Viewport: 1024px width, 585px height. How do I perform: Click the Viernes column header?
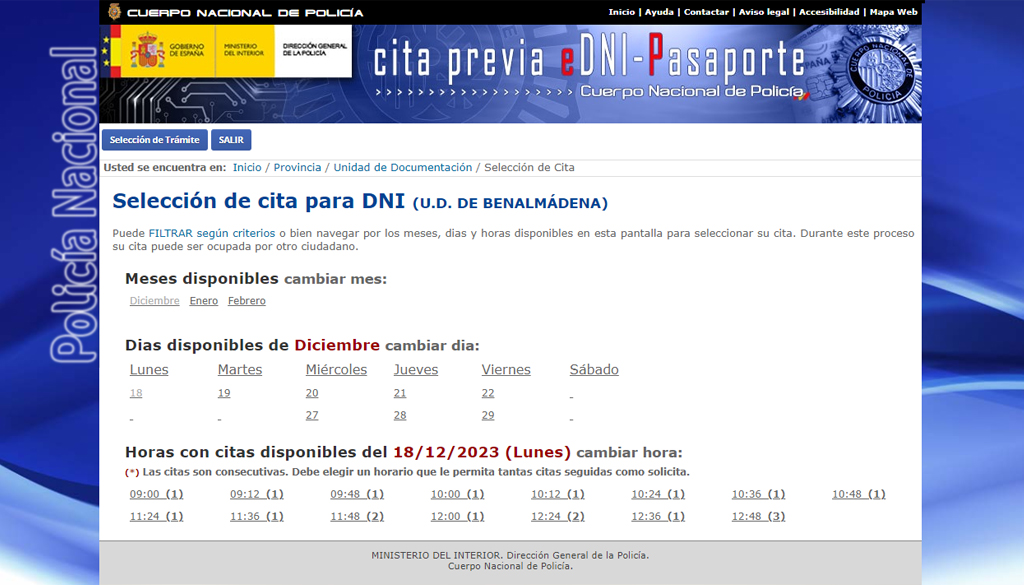tap(506, 370)
